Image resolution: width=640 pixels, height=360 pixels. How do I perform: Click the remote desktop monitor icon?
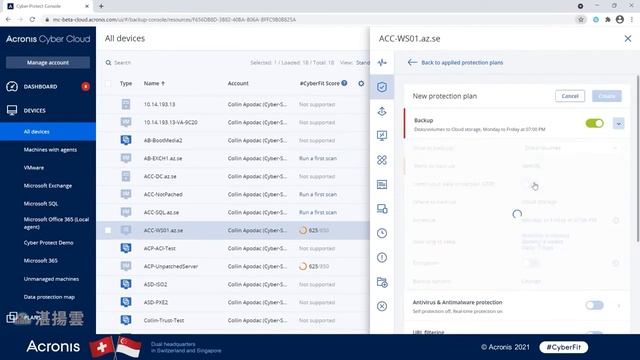pos(382,136)
